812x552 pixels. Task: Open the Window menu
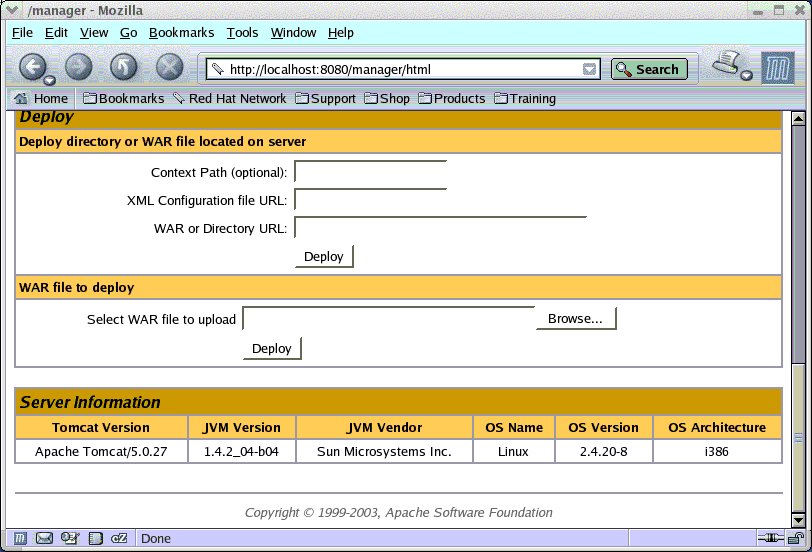click(x=293, y=33)
